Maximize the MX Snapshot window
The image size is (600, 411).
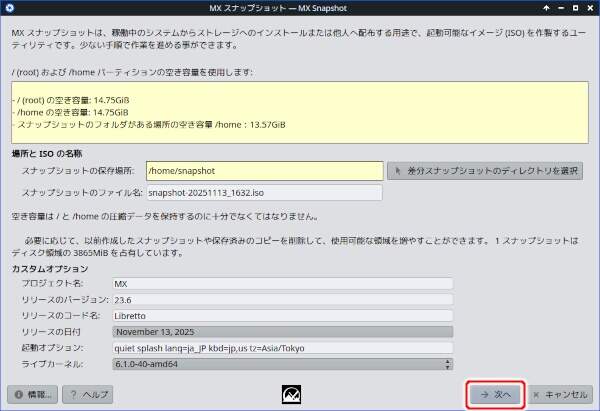[x=576, y=8]
